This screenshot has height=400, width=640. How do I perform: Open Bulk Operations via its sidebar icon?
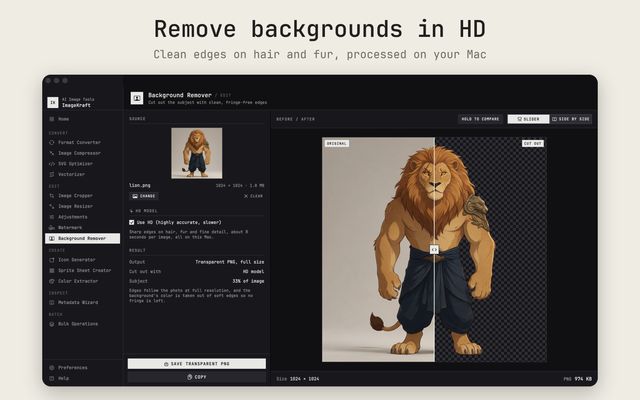[52, 324]
